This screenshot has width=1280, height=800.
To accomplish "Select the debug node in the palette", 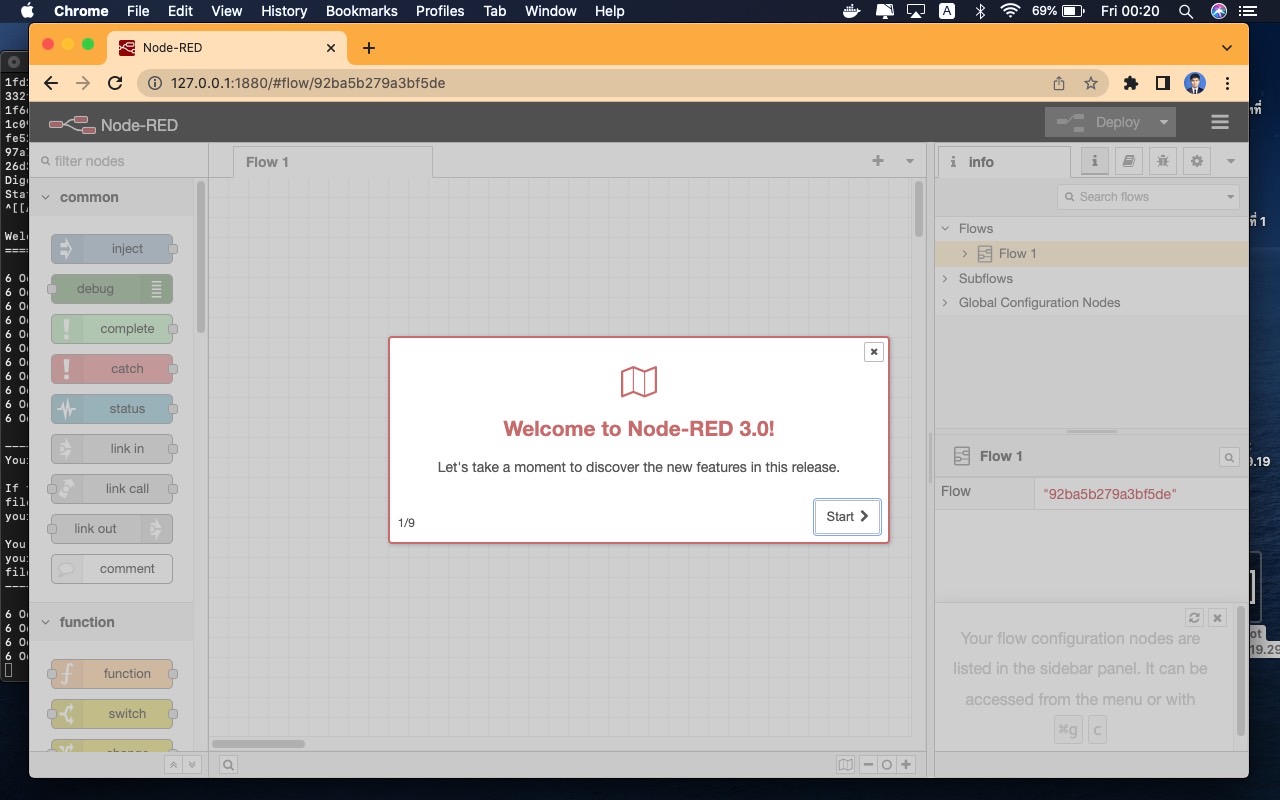I will point(112,289).
